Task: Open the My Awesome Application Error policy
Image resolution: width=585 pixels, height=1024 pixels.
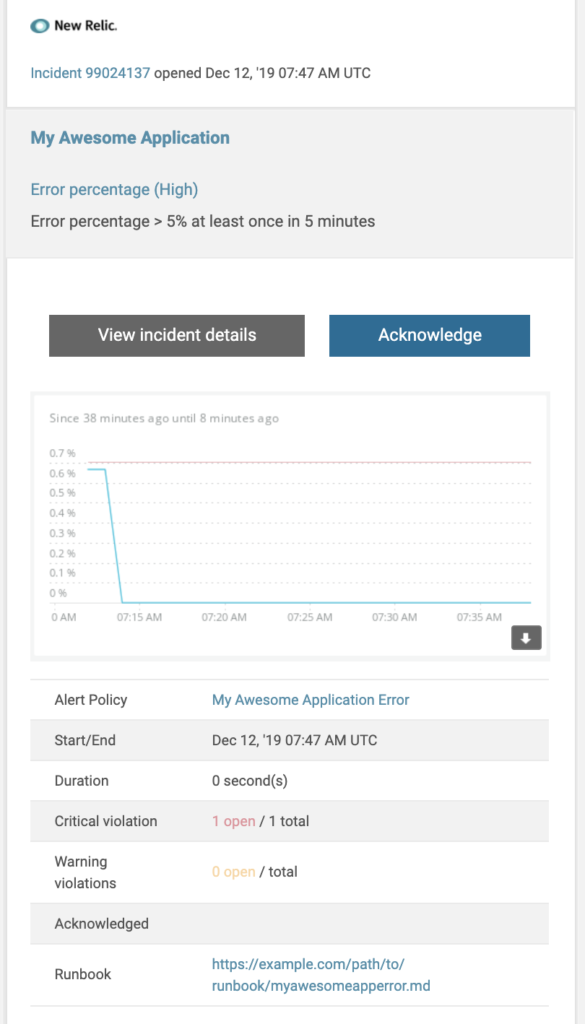Action: coord(311,700)
